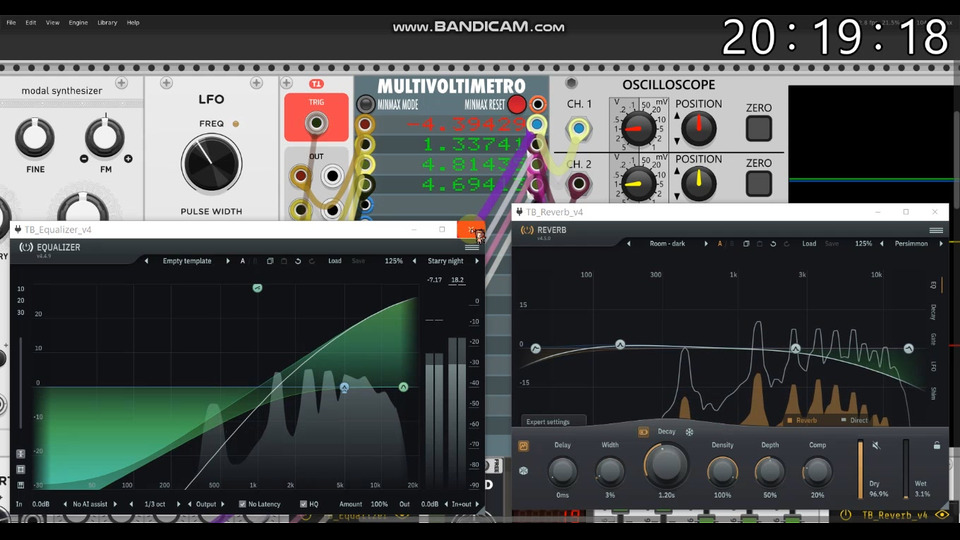
Task: Open the Library menu
Action: (x=107, y=23)
